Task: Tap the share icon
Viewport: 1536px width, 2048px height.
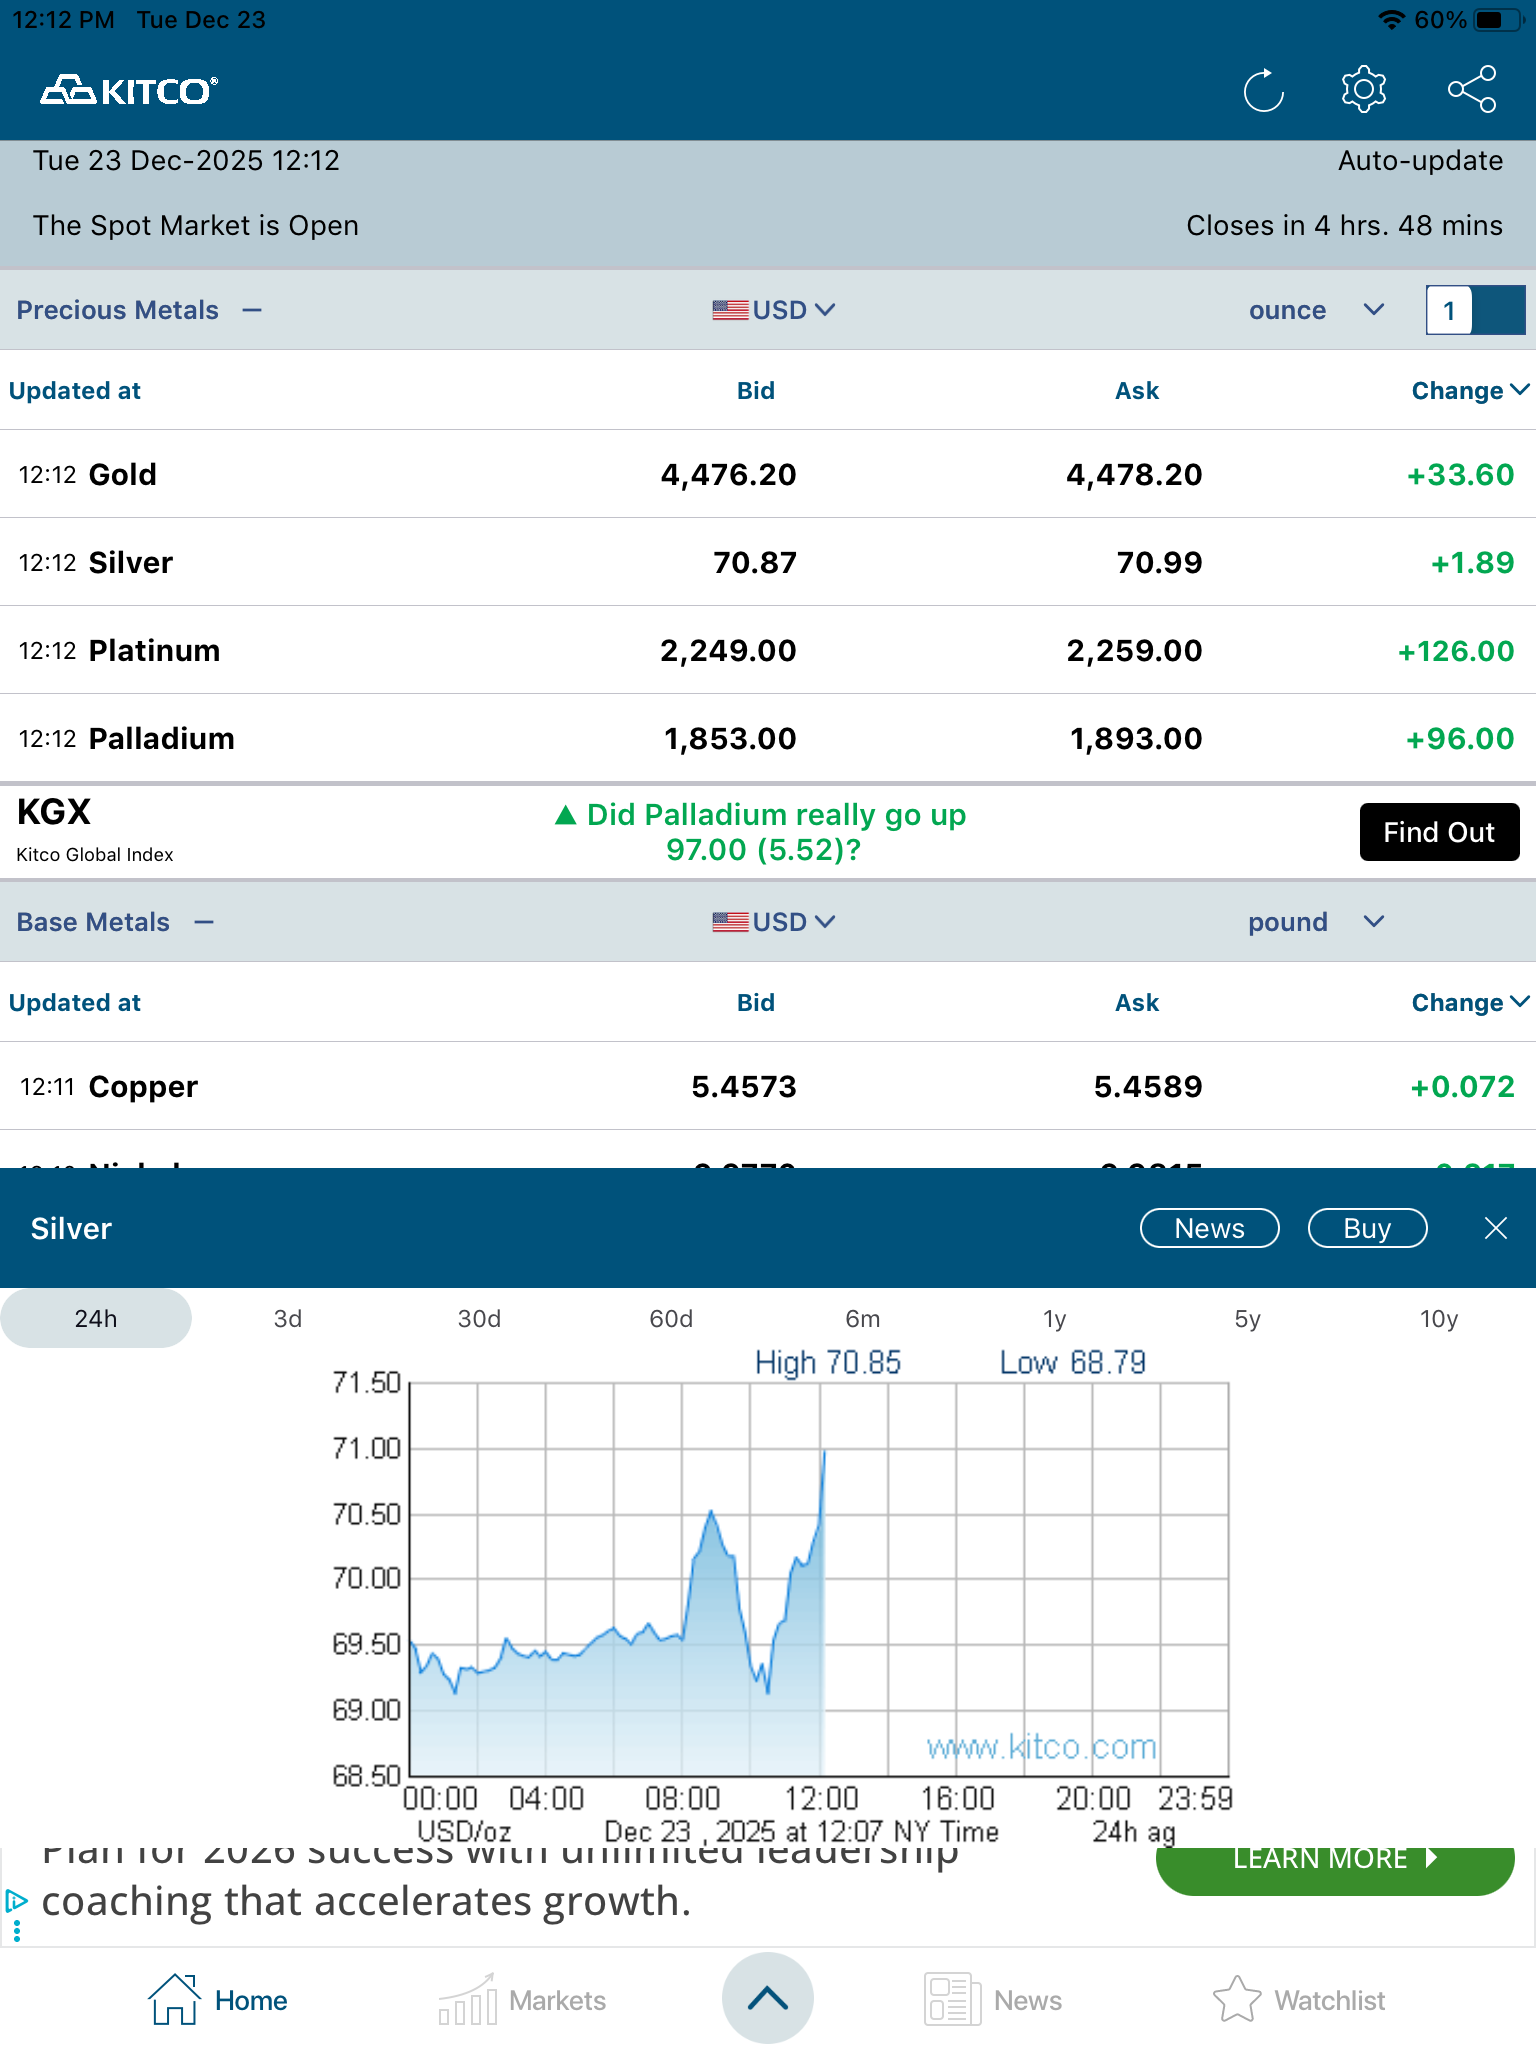Action: click(x=1472, y=90)
